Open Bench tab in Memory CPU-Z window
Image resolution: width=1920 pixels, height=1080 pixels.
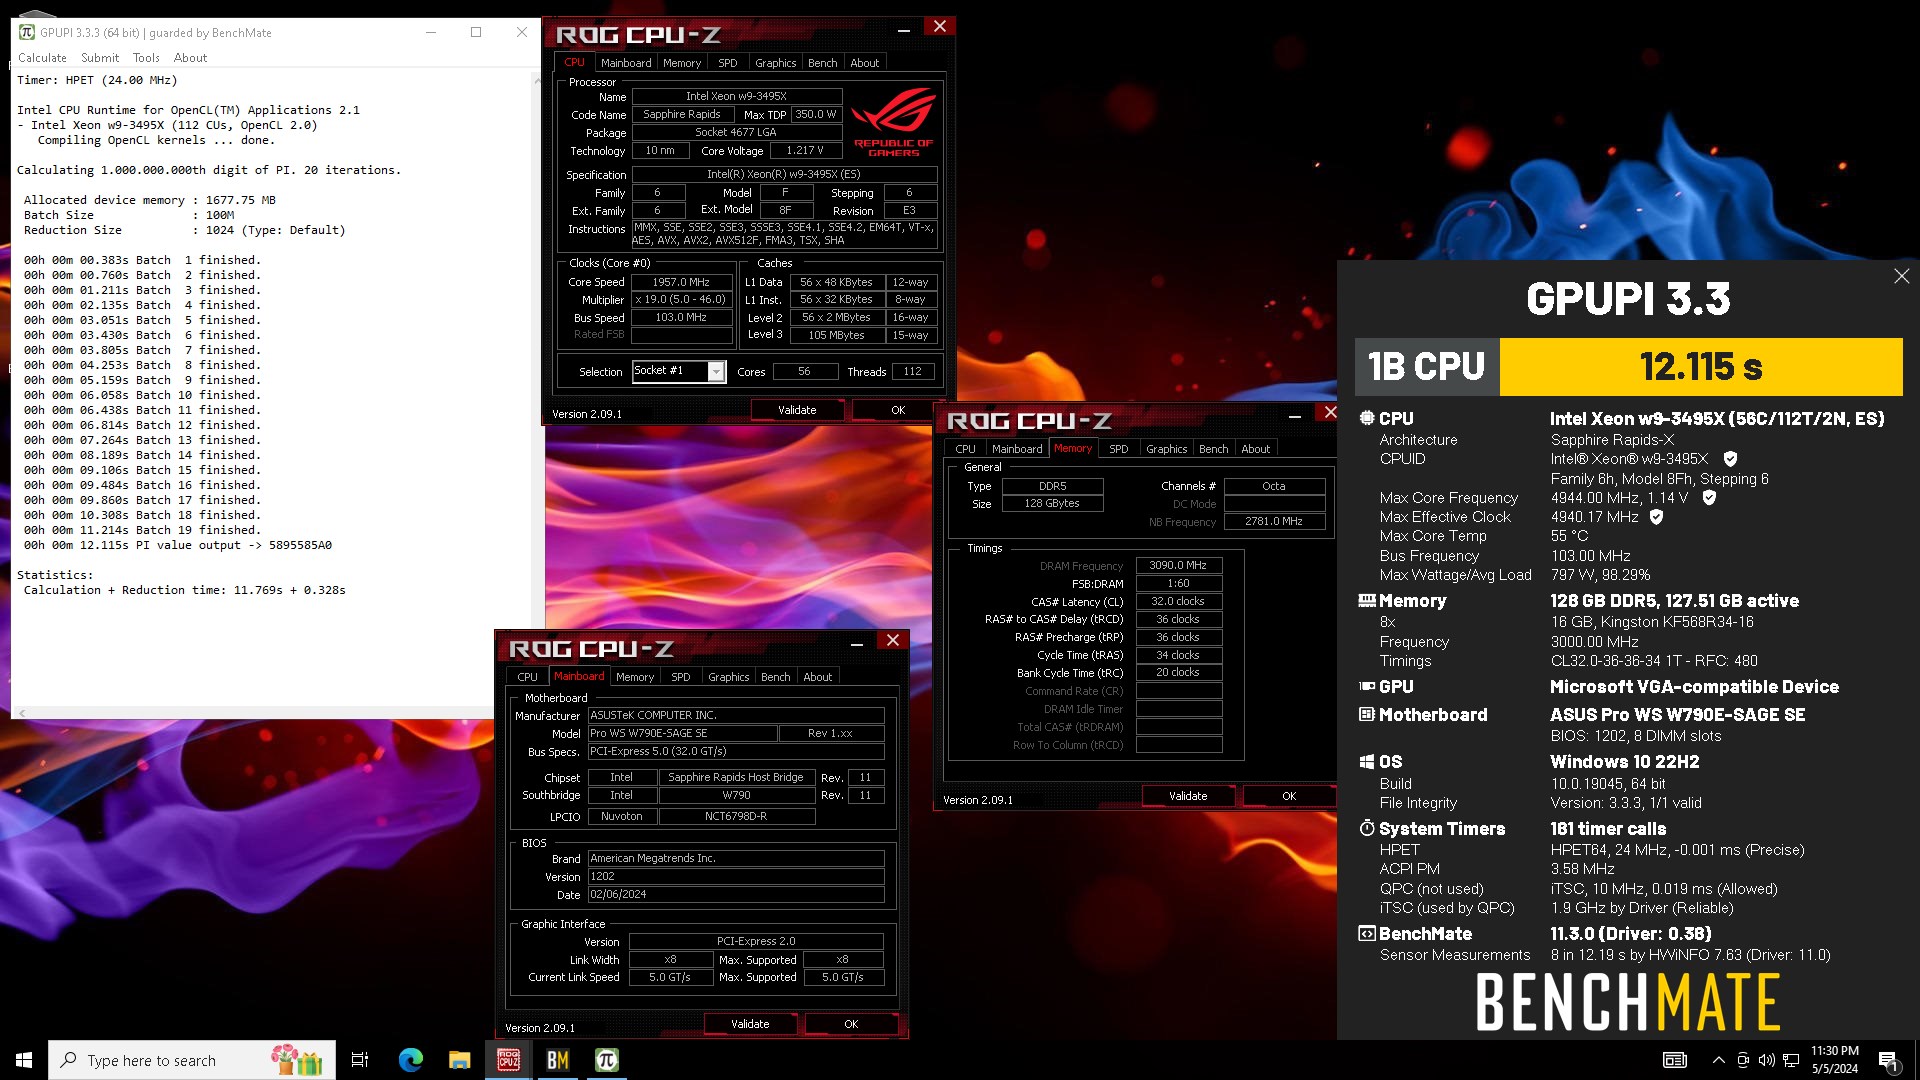point(1214,449)
